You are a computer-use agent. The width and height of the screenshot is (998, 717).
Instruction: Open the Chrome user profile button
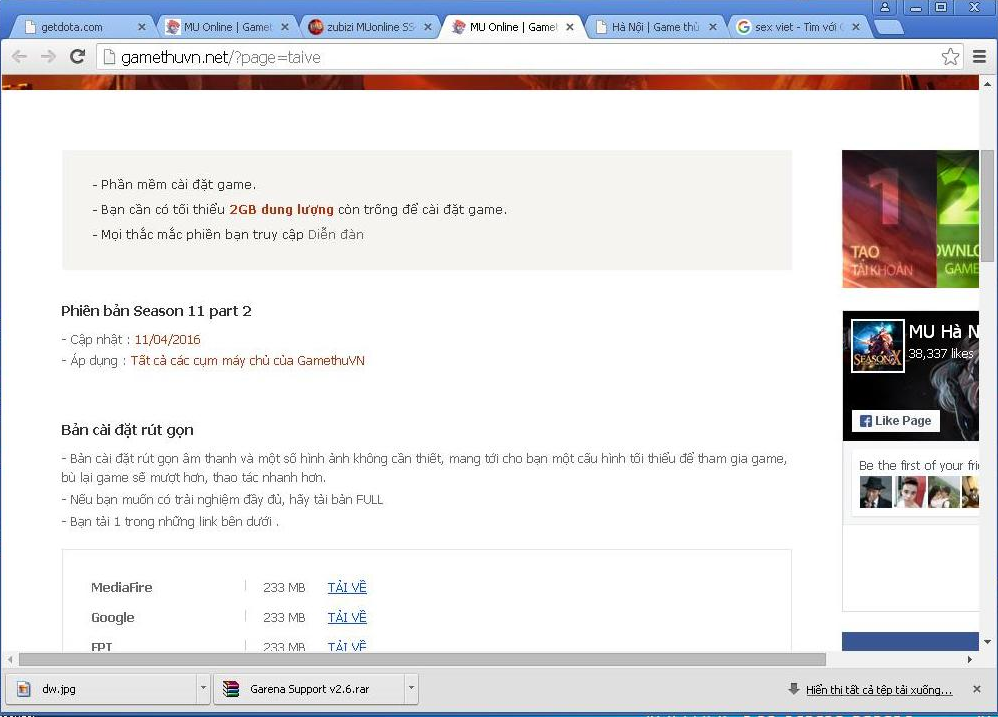885,7
